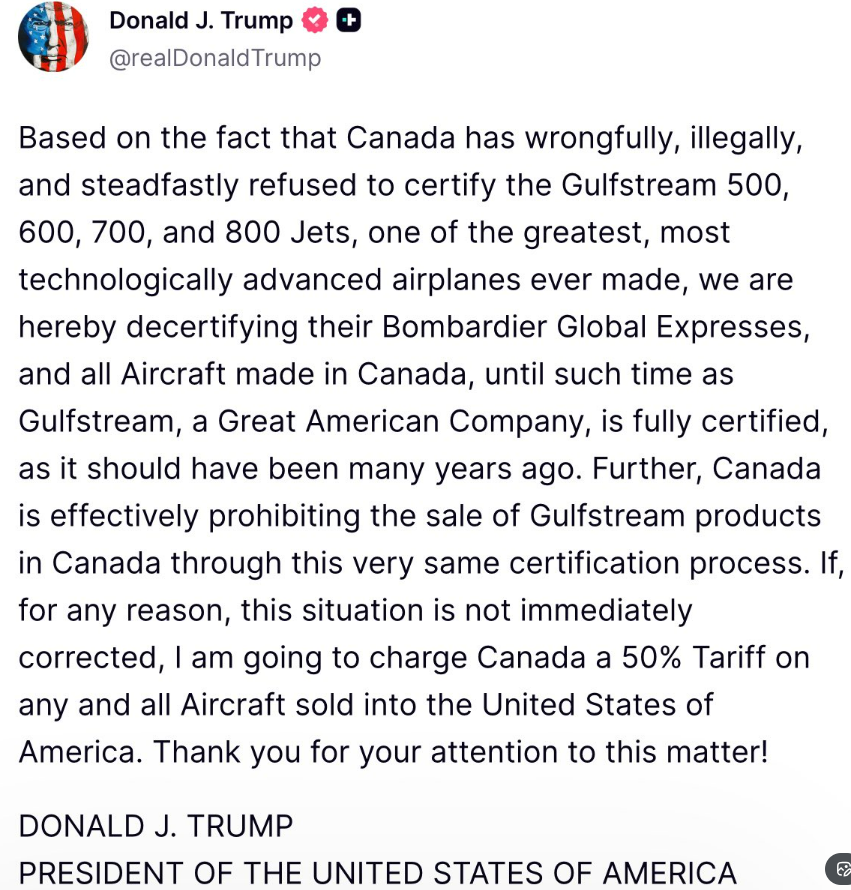This screenshot has width=851, height=890.
Task: Click the "DONALD J. TRUMP" signature line
Action: tap(156, 827)
